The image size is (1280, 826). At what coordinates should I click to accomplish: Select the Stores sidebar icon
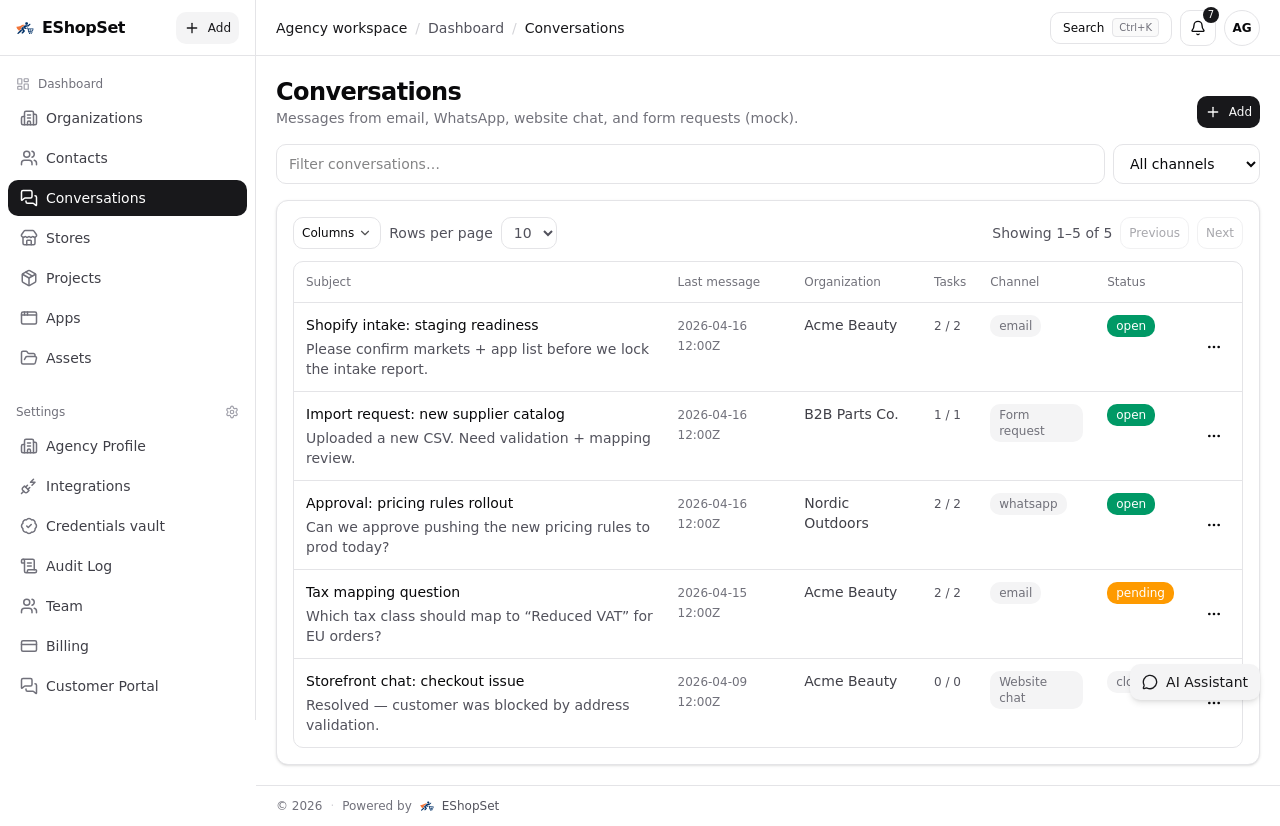pyautogui.click(x=27, y=238)
